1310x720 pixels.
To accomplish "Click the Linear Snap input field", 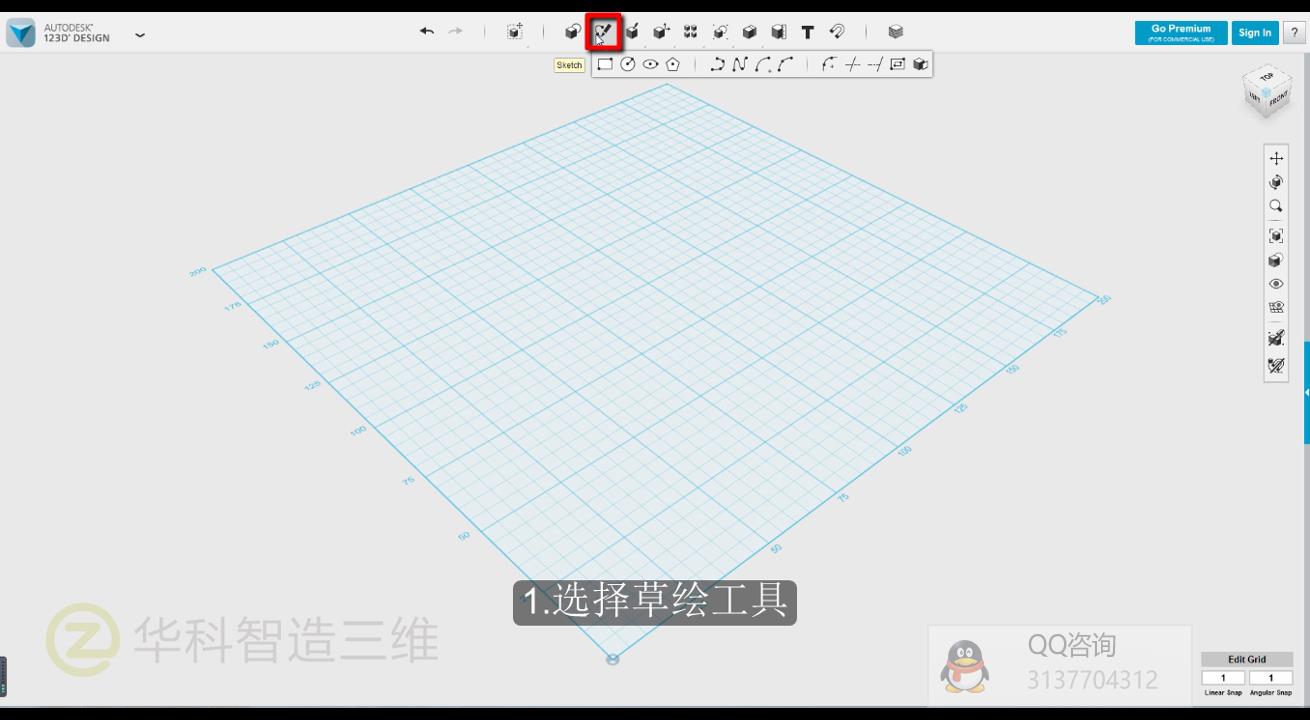I will click(x=1222, y=678).
